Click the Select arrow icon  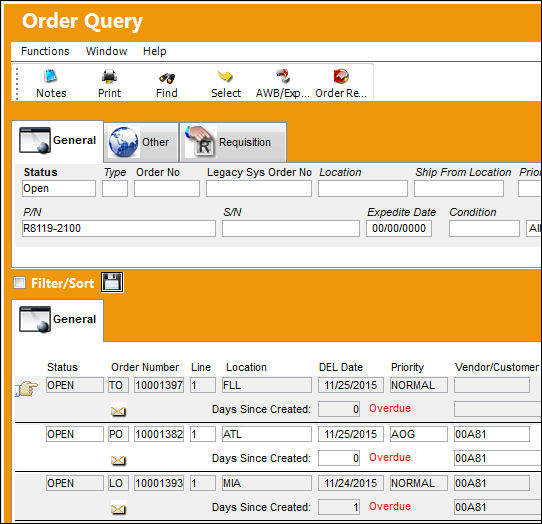[225, 76]
